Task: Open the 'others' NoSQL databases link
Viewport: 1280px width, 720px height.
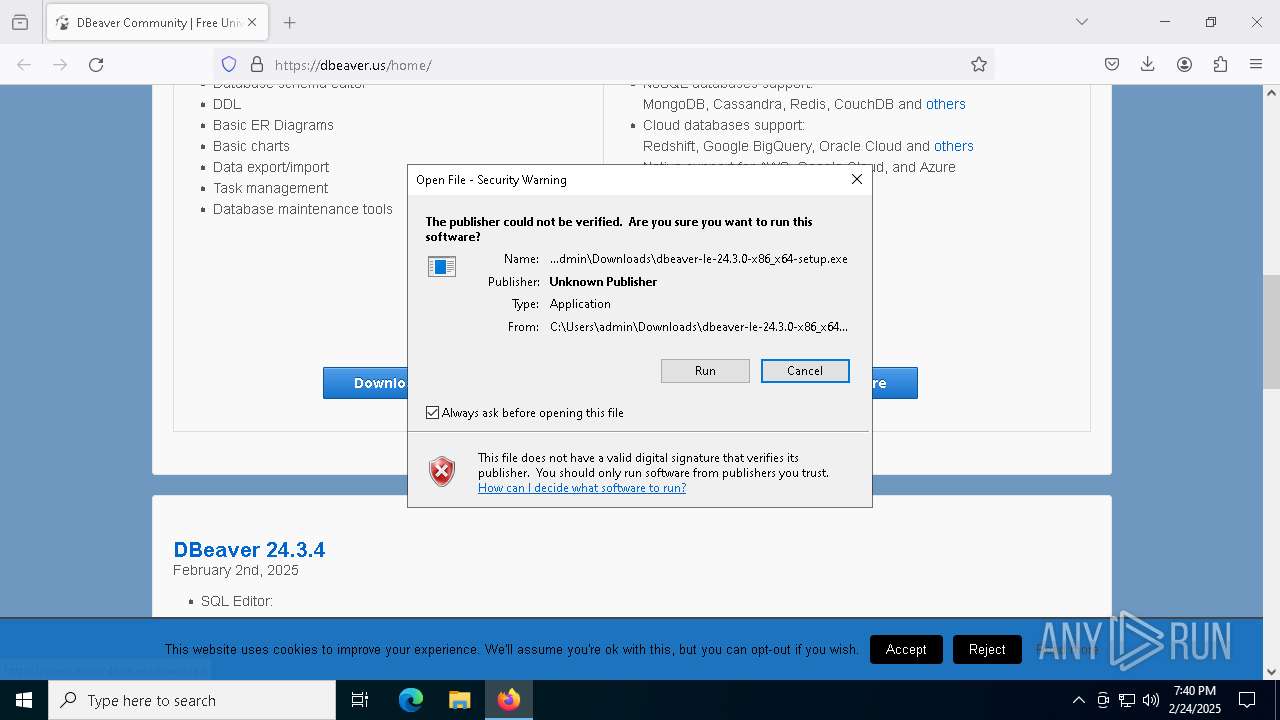Action: point(946,104)
